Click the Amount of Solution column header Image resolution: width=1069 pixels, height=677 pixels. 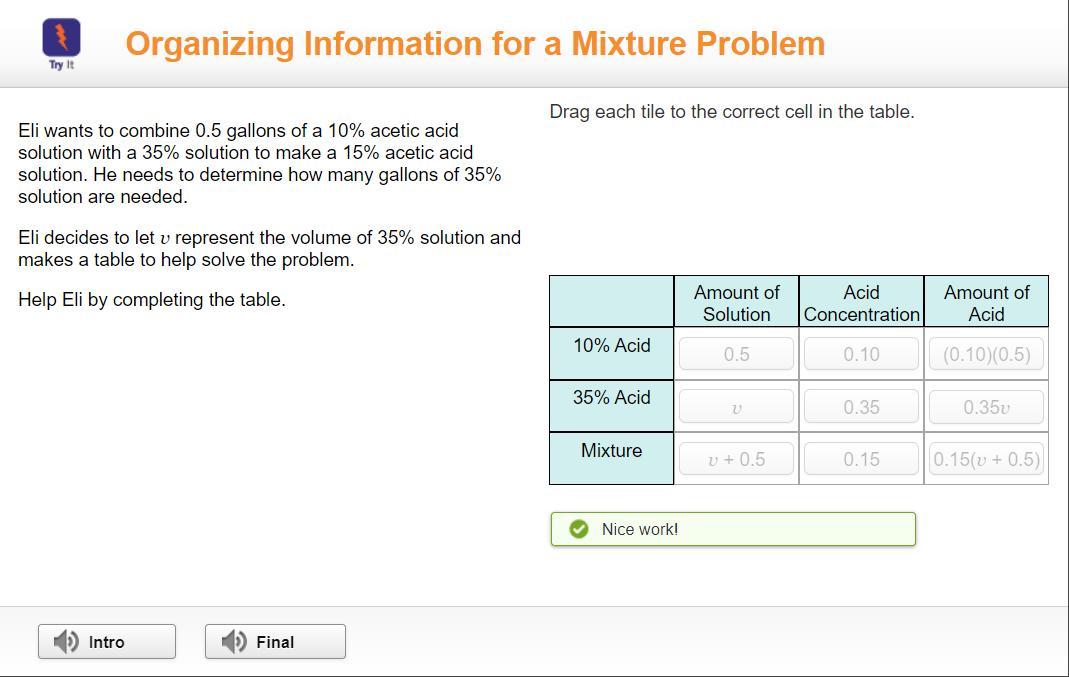[736, 303]
